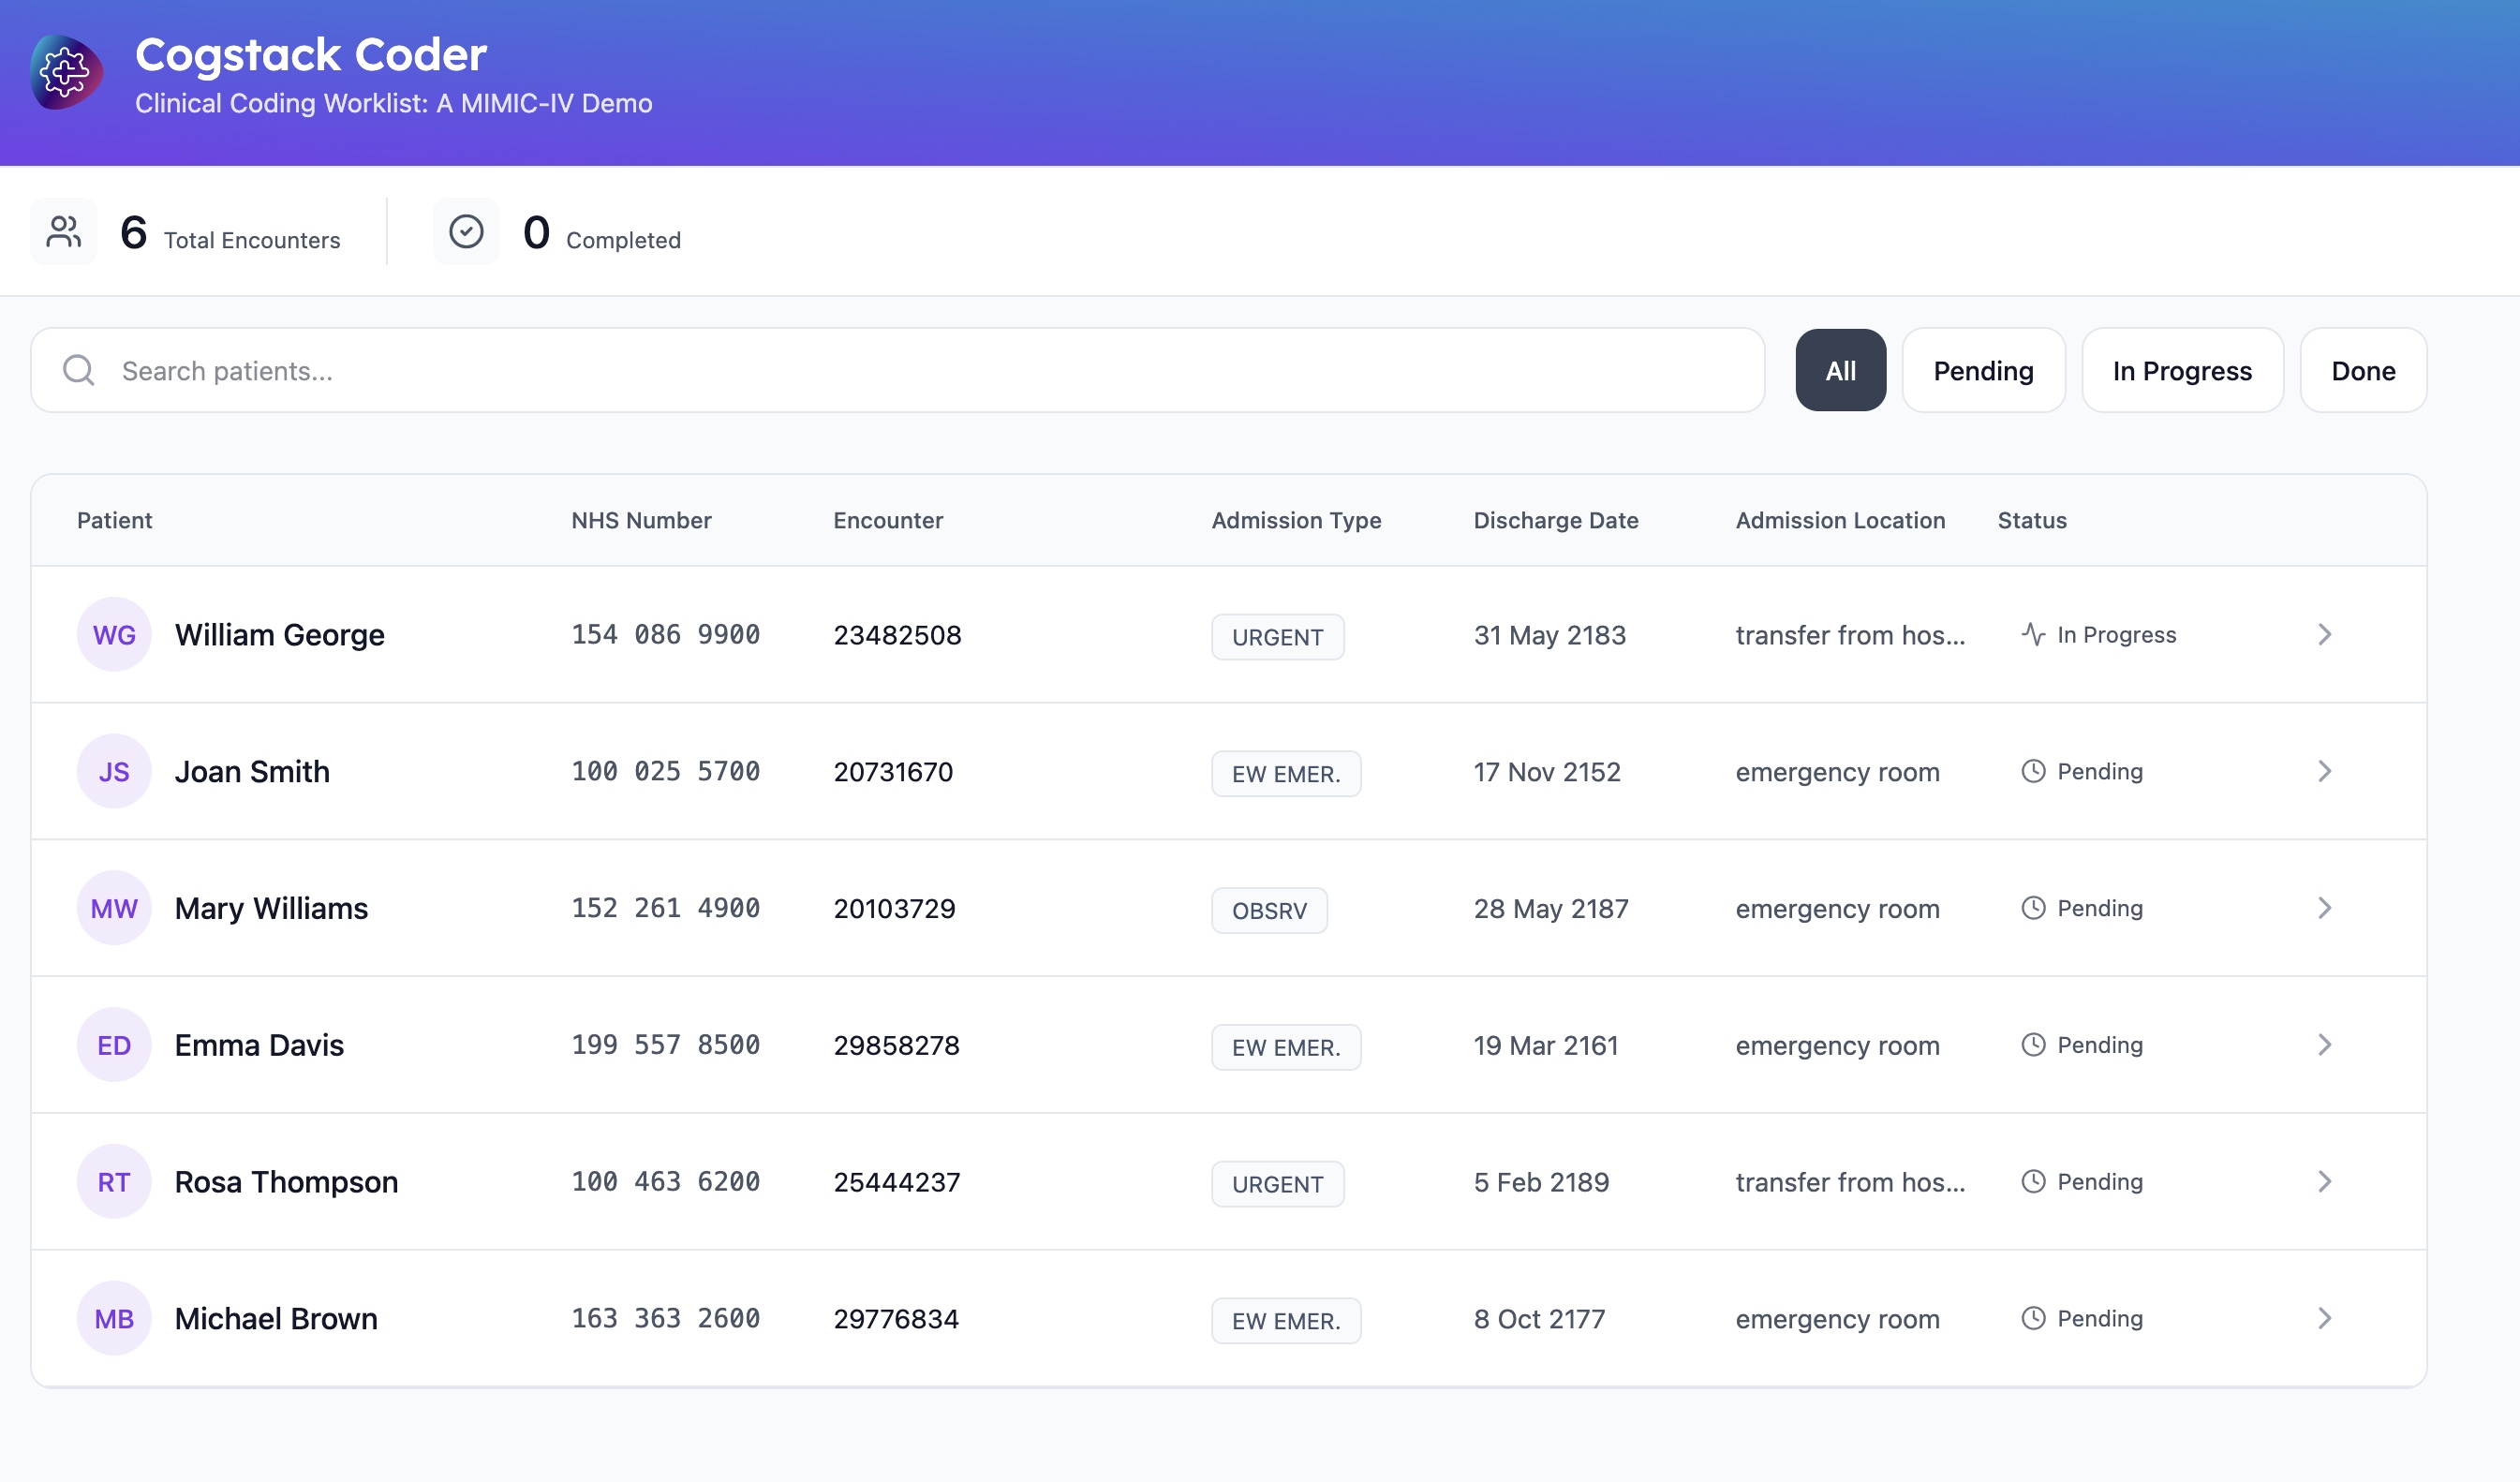The image size is (2520, 1482).
Task: Select the All filter tab
Action: click(x=1841, y=370)
